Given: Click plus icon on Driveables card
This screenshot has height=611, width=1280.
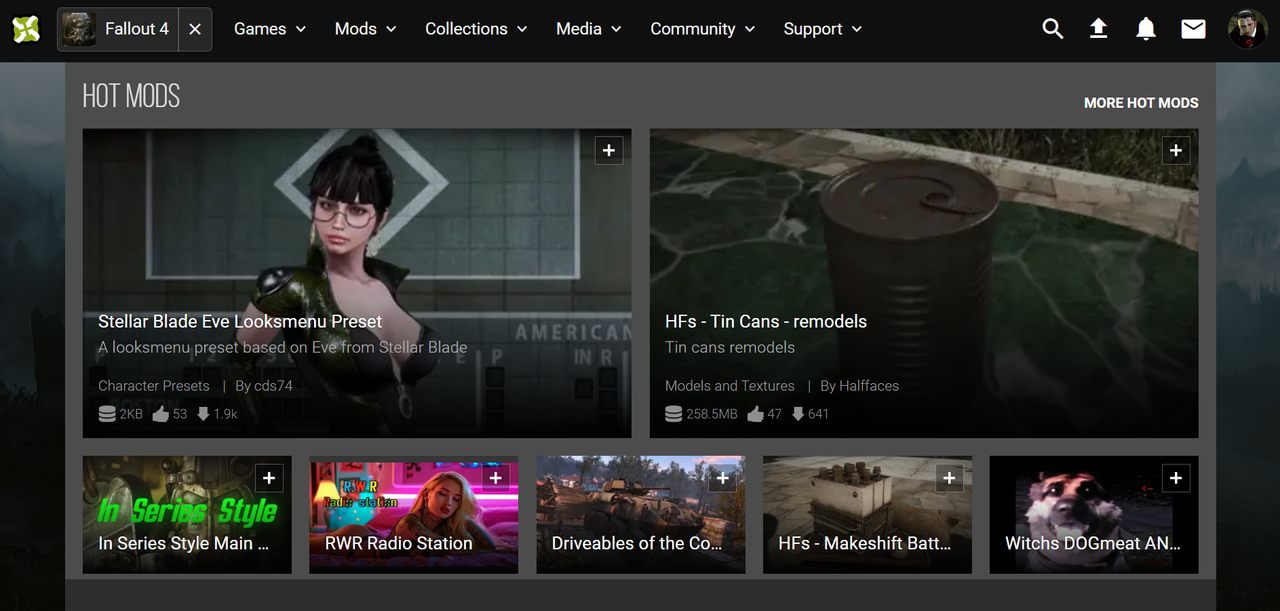Looking at the screenshot, I should [723, 478].
